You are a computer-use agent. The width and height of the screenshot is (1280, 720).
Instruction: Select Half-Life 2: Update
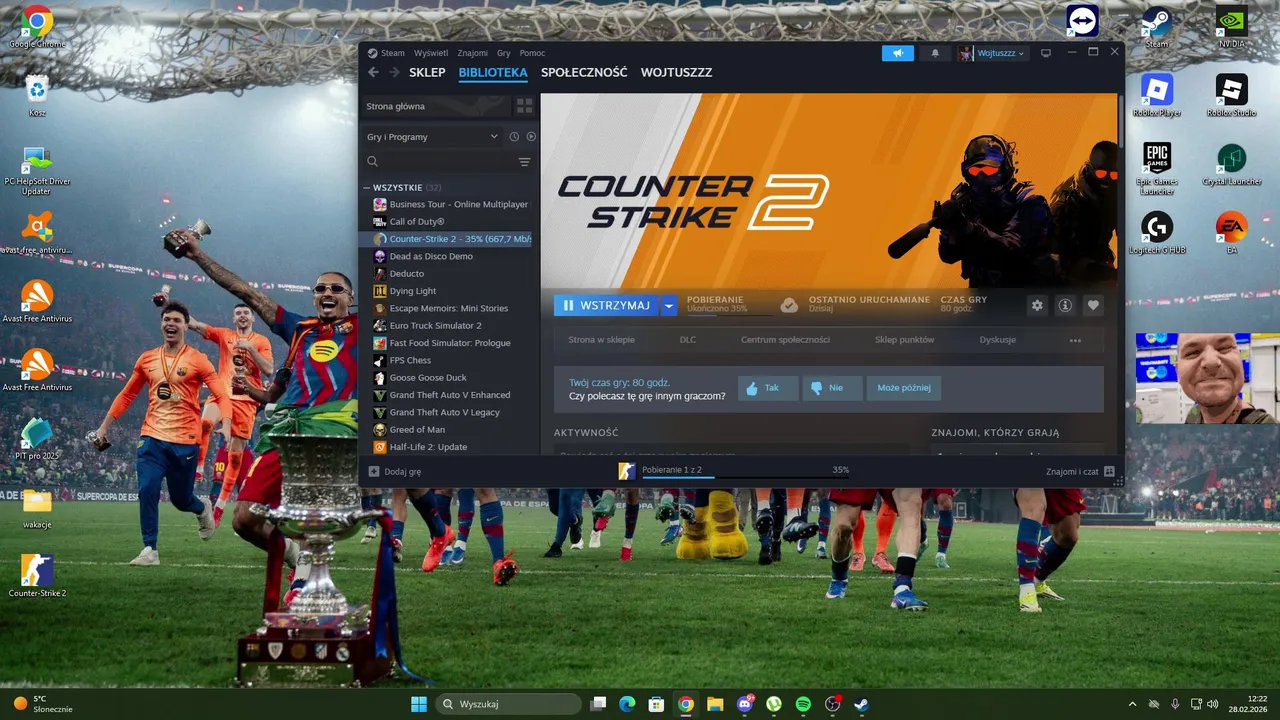[449, 447]
